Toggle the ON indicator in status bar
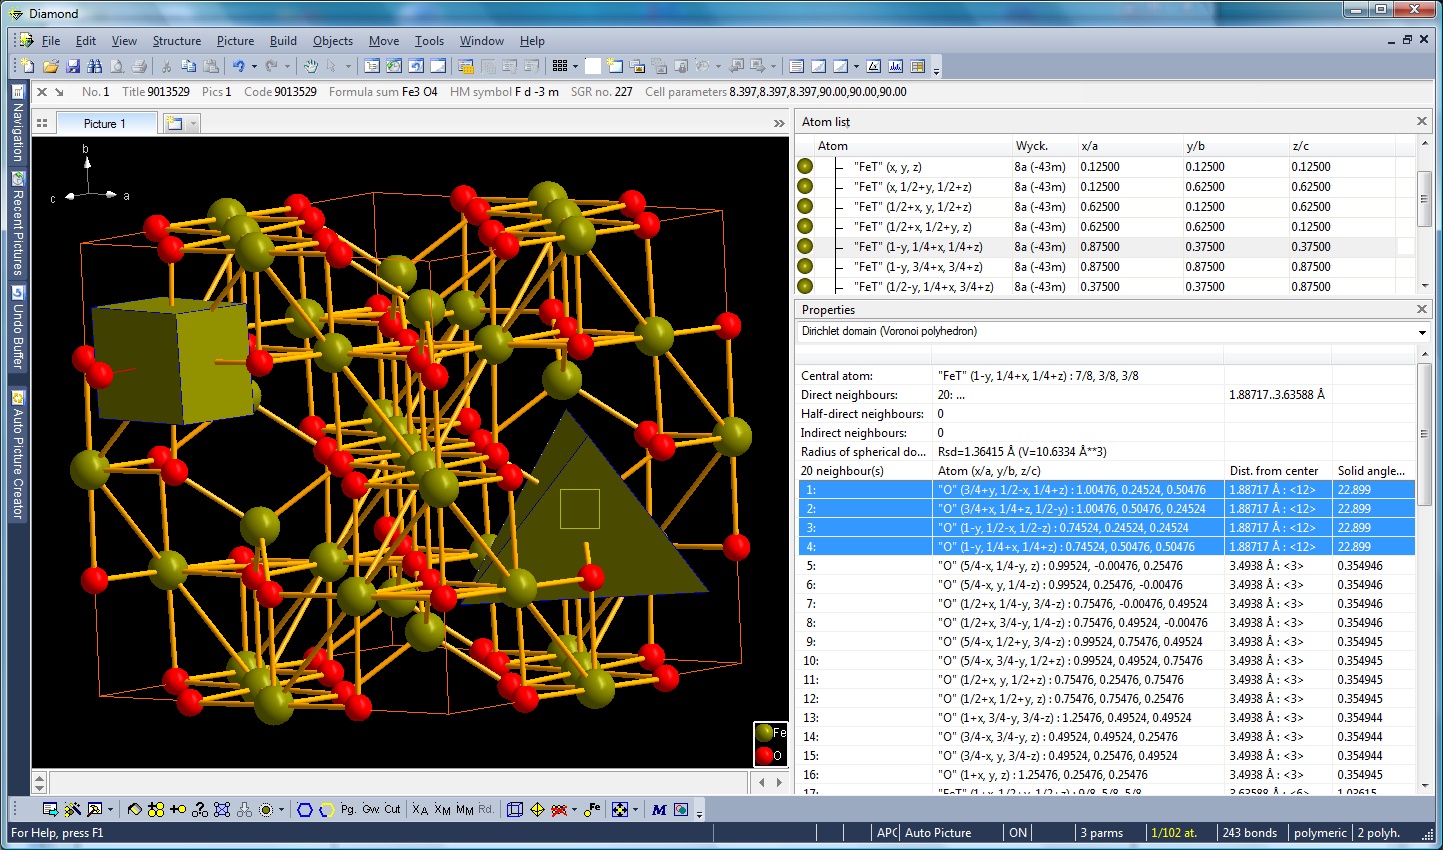 click(1018, 832)
